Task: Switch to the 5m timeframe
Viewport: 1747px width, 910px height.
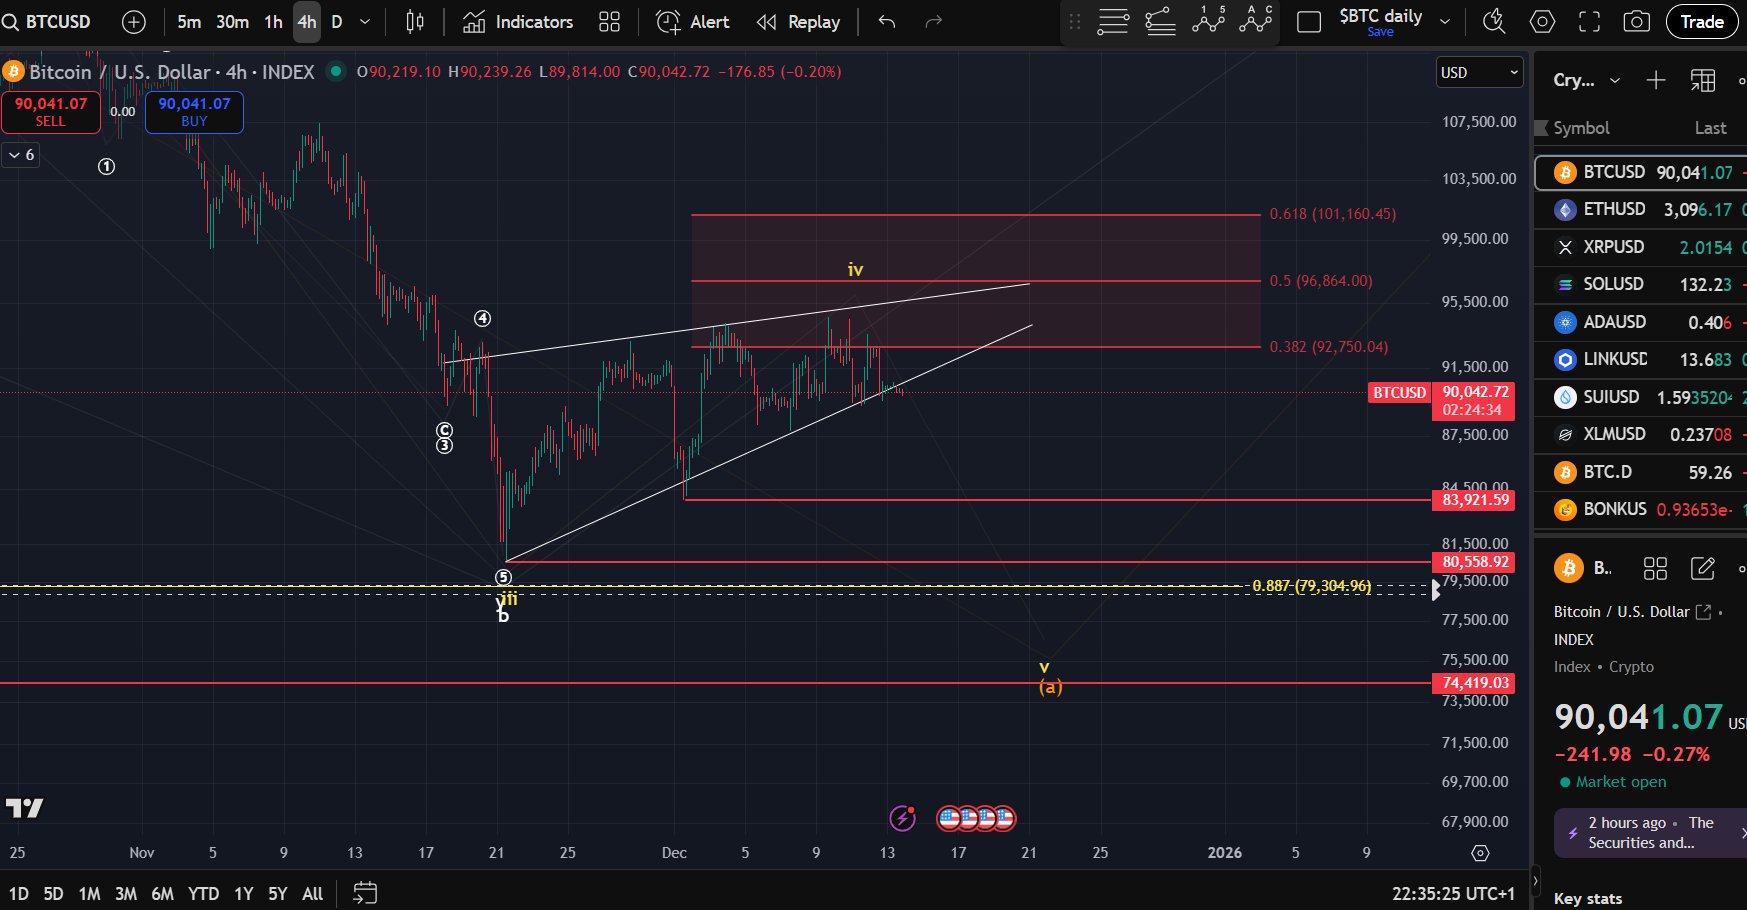Action: pos(189,22)
